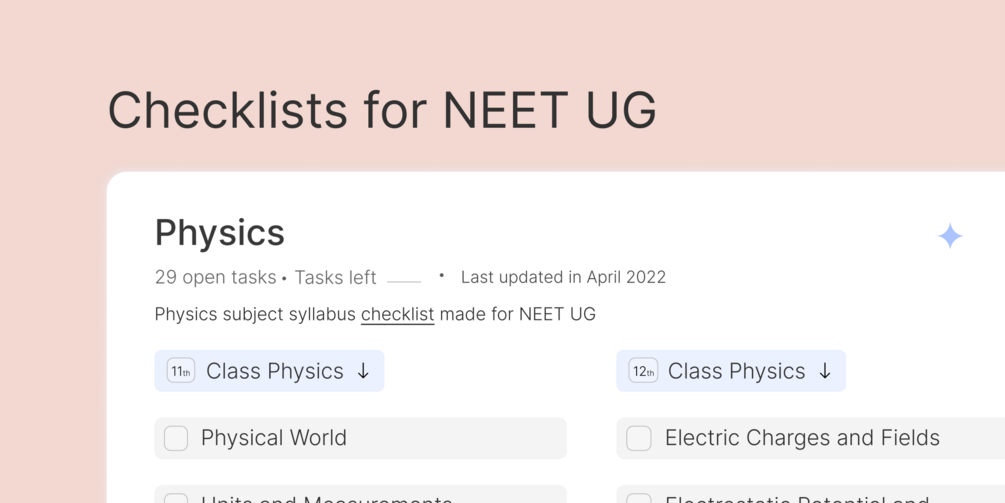Click the blue sparkle star icon
The height and width of the screenshot is (503, 1005).
click(950, 236)
